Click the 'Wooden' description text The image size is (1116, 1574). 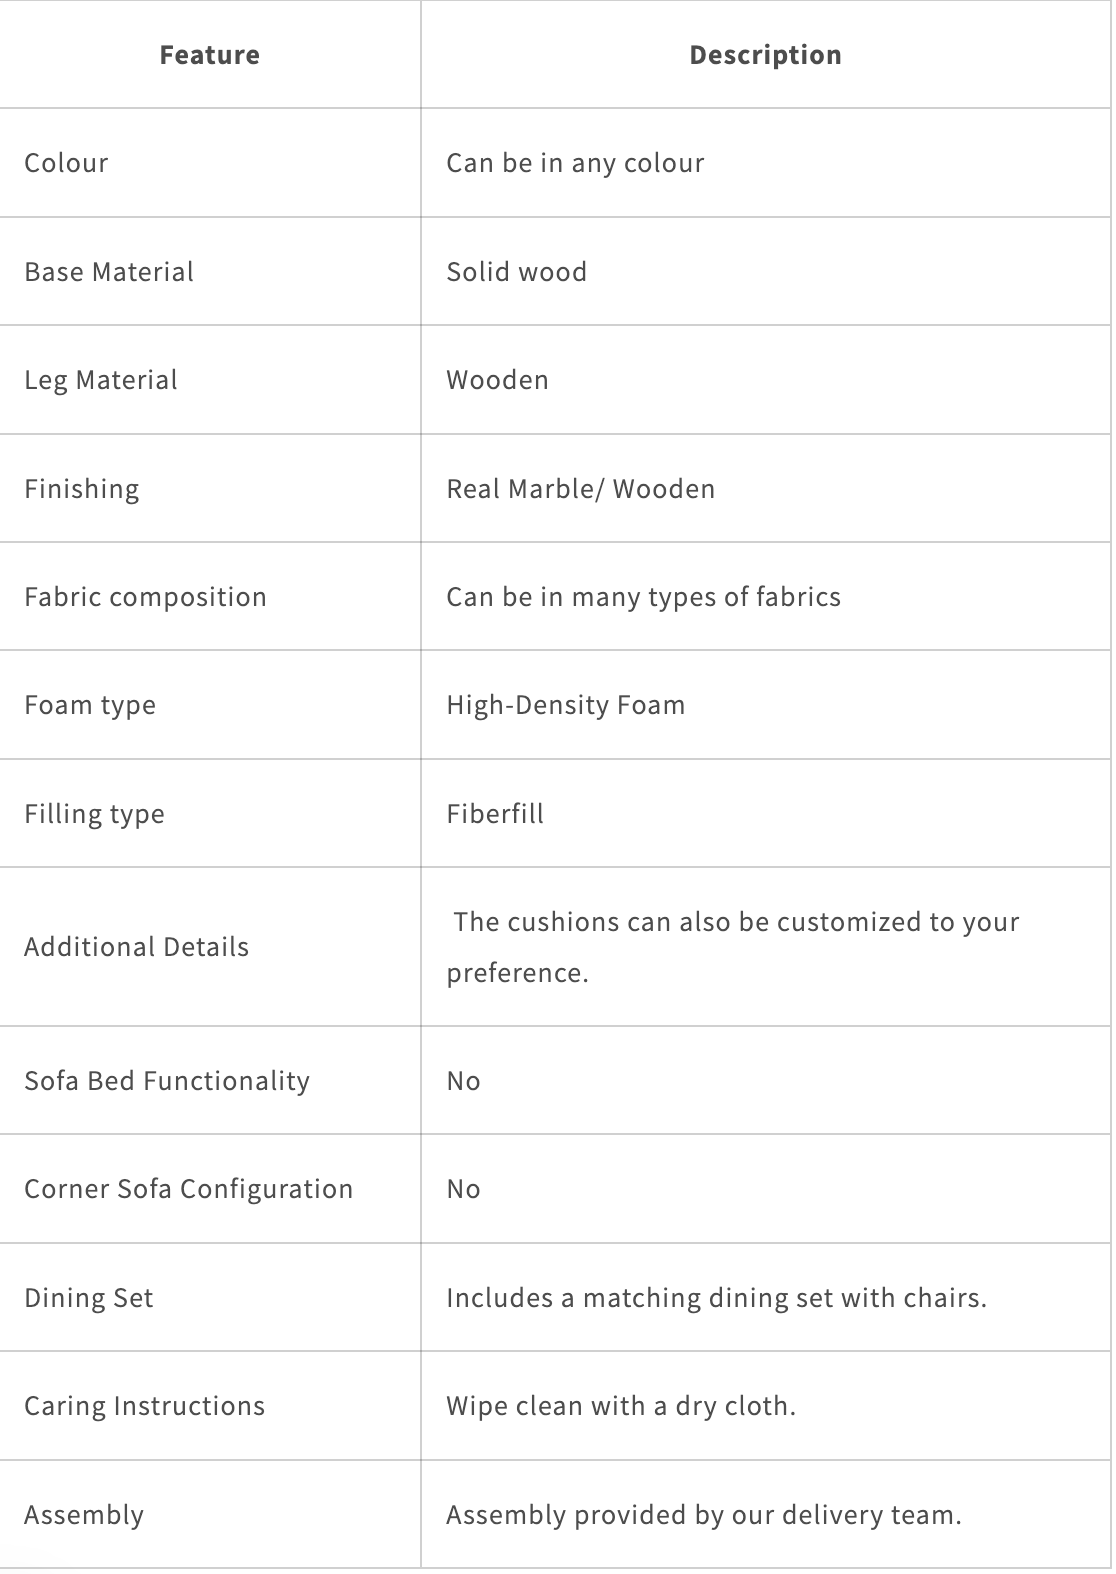[x=498, y=380]
